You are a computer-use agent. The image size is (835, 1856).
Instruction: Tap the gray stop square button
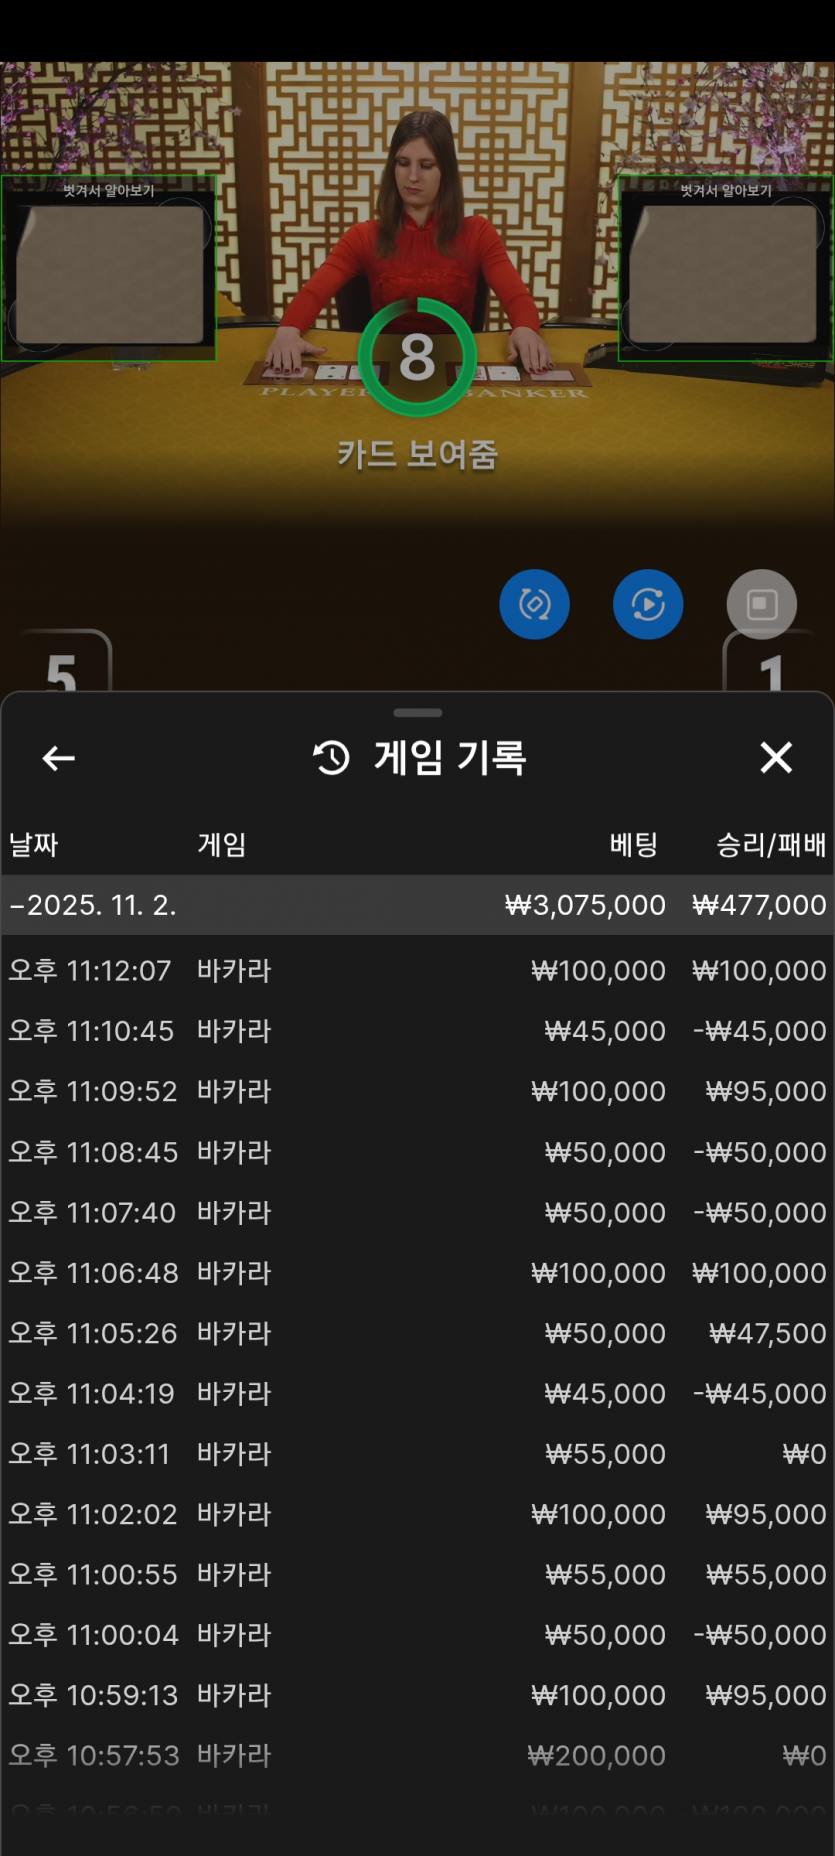pyautogui.click(x=762, y=604)
